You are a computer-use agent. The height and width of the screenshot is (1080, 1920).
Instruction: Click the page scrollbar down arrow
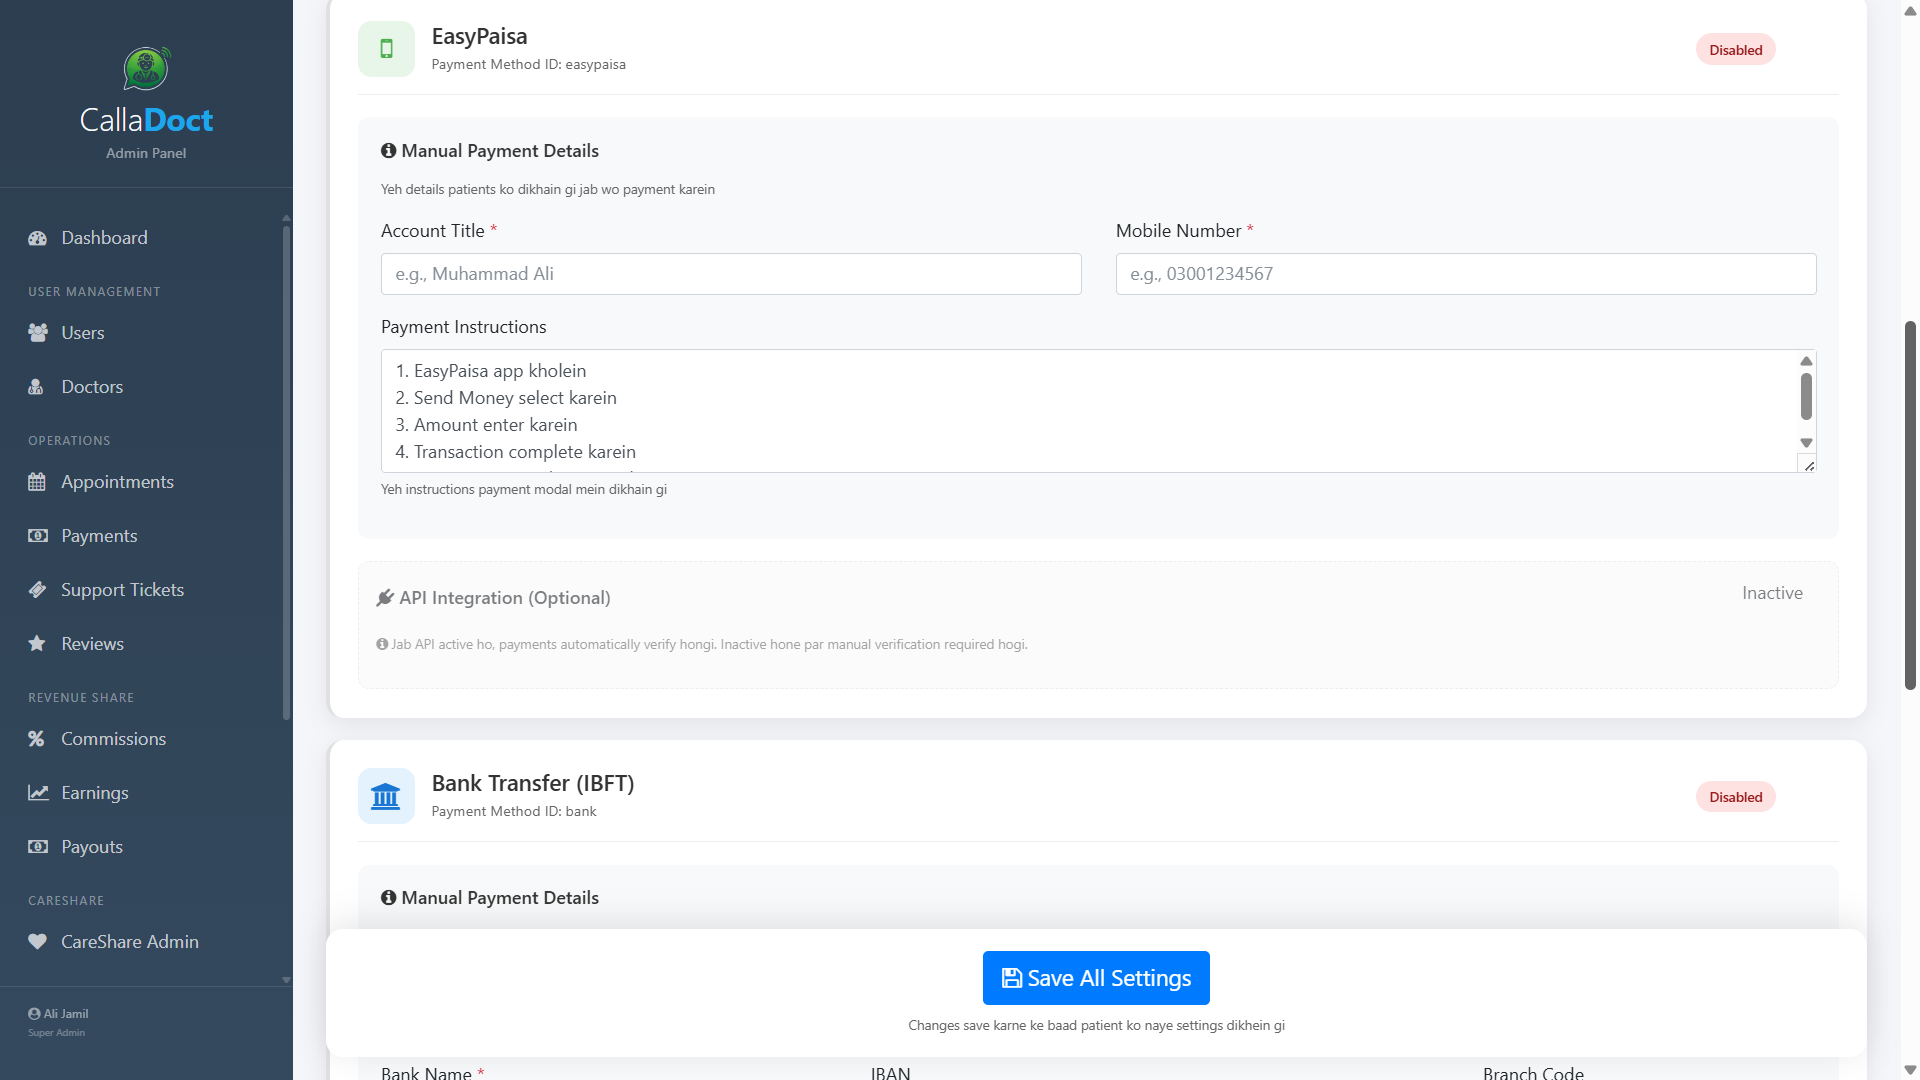click(1910, 1070)
